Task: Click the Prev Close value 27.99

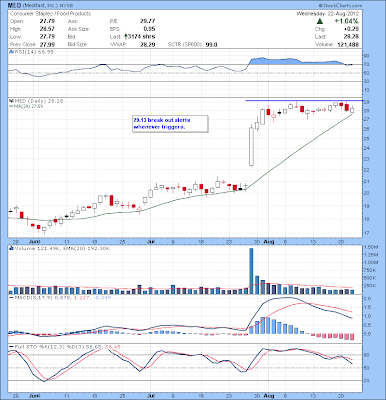Action: pyautogui.click(x=47, y=44)
